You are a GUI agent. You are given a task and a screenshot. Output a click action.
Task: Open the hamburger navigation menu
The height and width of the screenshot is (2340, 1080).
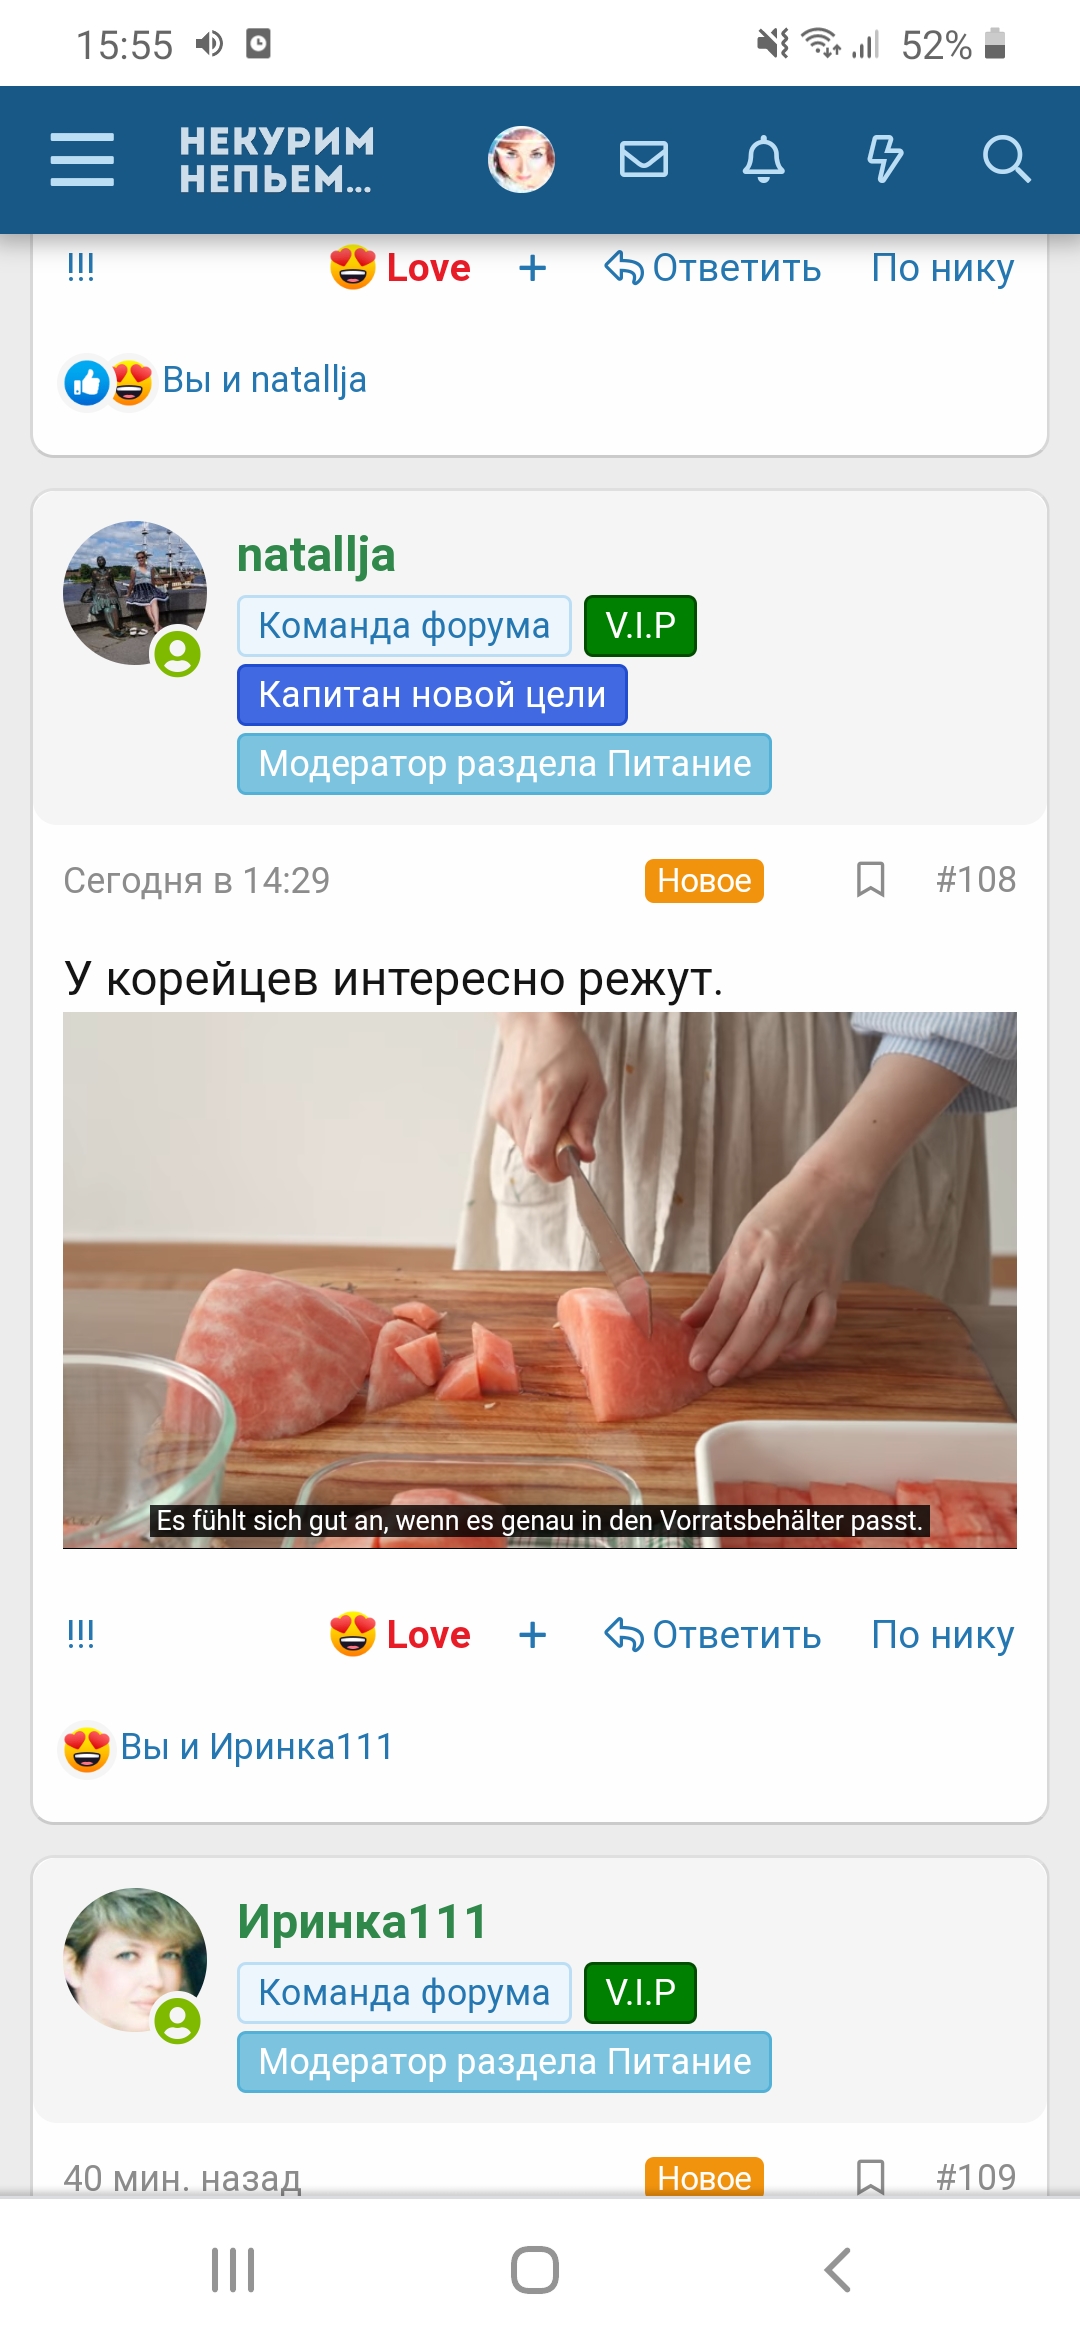pos(82,159)
